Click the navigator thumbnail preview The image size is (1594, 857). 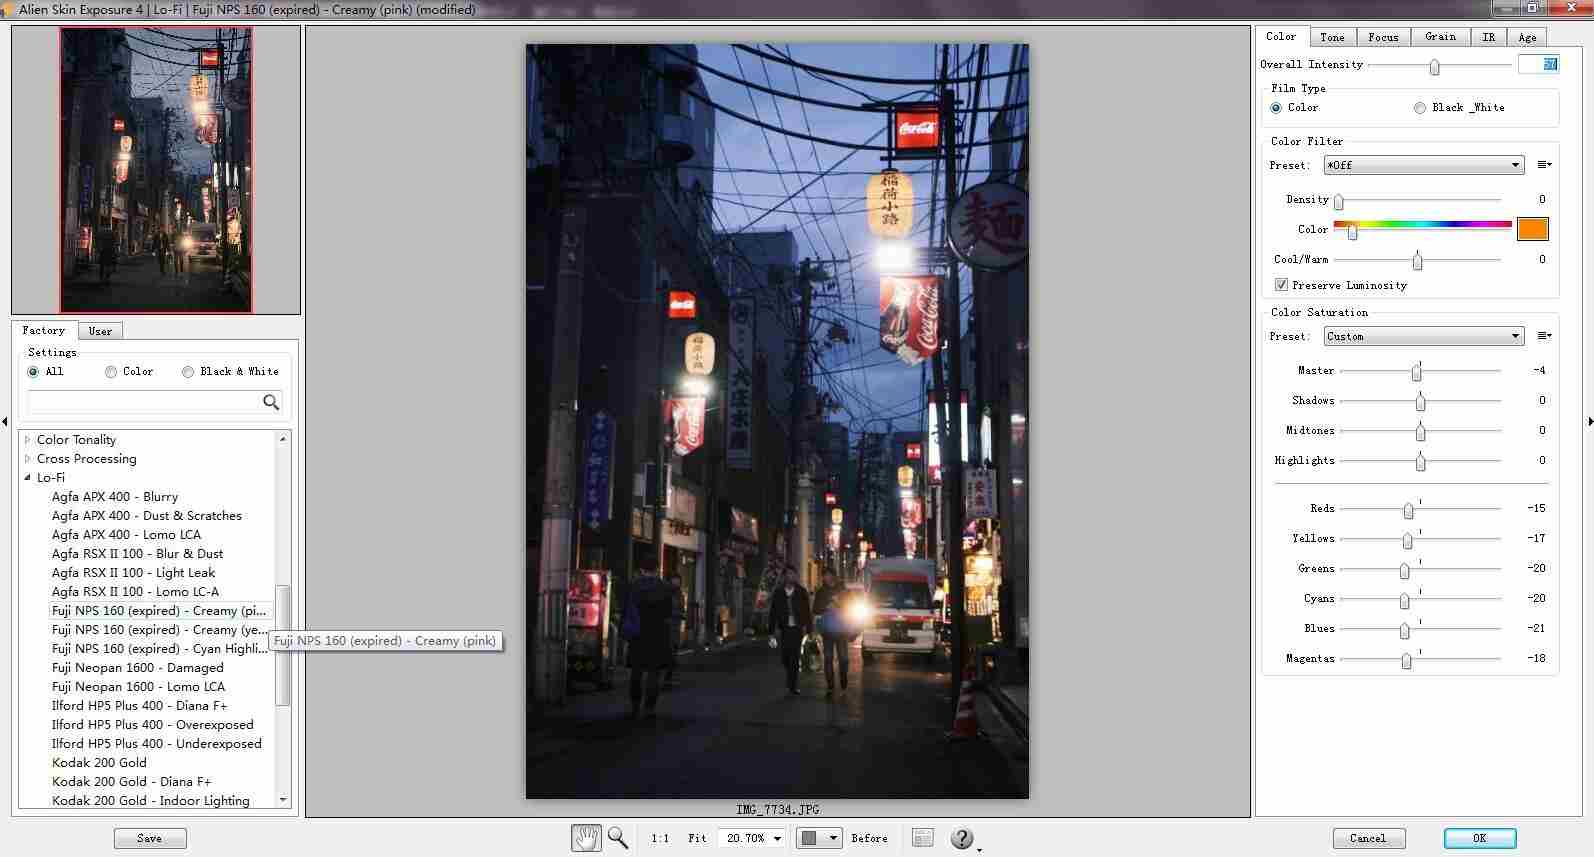[x=156, y=170]
